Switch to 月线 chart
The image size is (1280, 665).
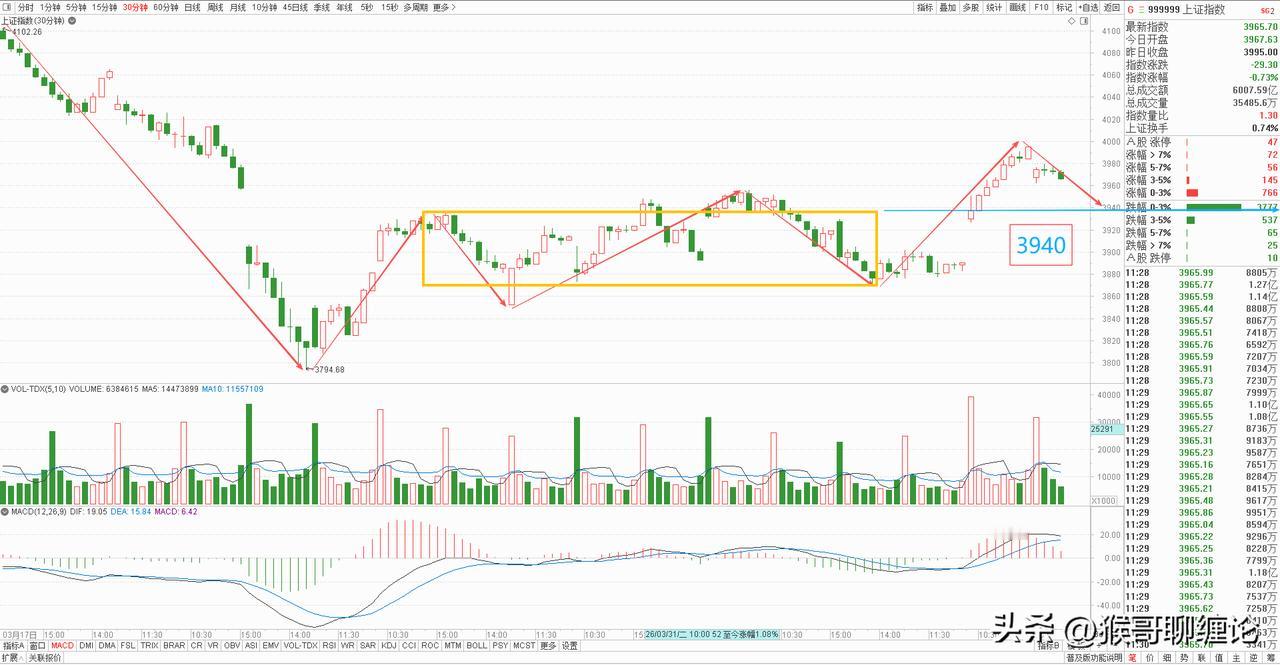(238, 7)
